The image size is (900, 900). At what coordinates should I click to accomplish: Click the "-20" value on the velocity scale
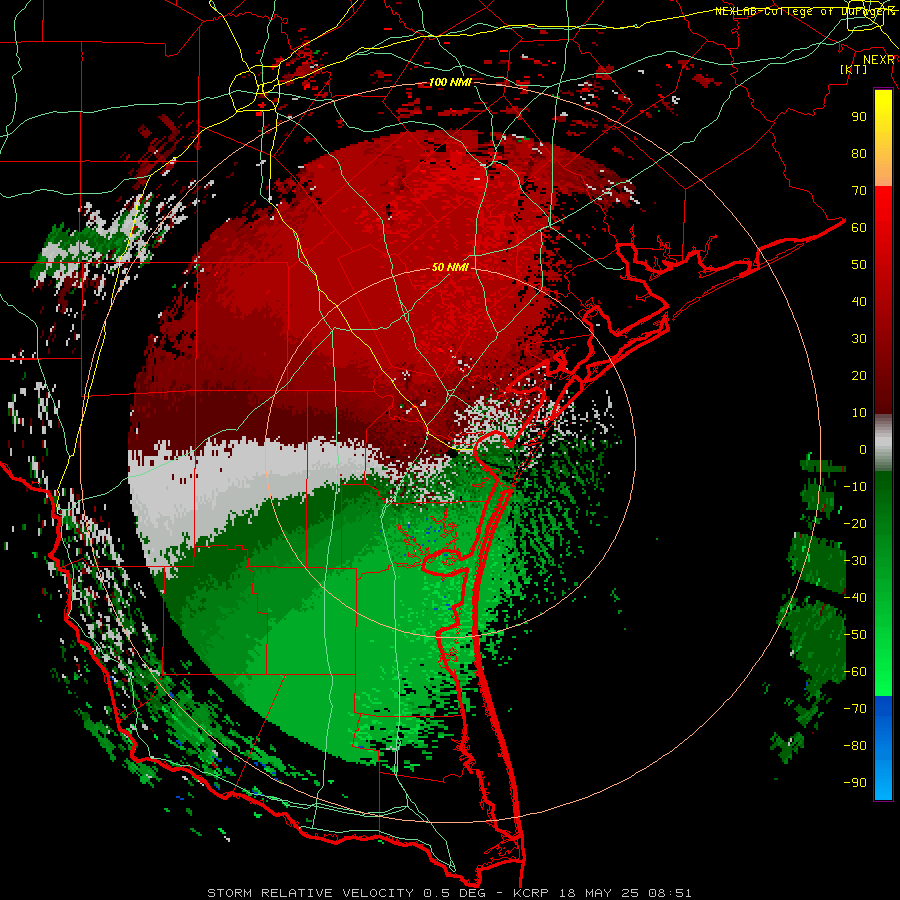coord(855,523)
